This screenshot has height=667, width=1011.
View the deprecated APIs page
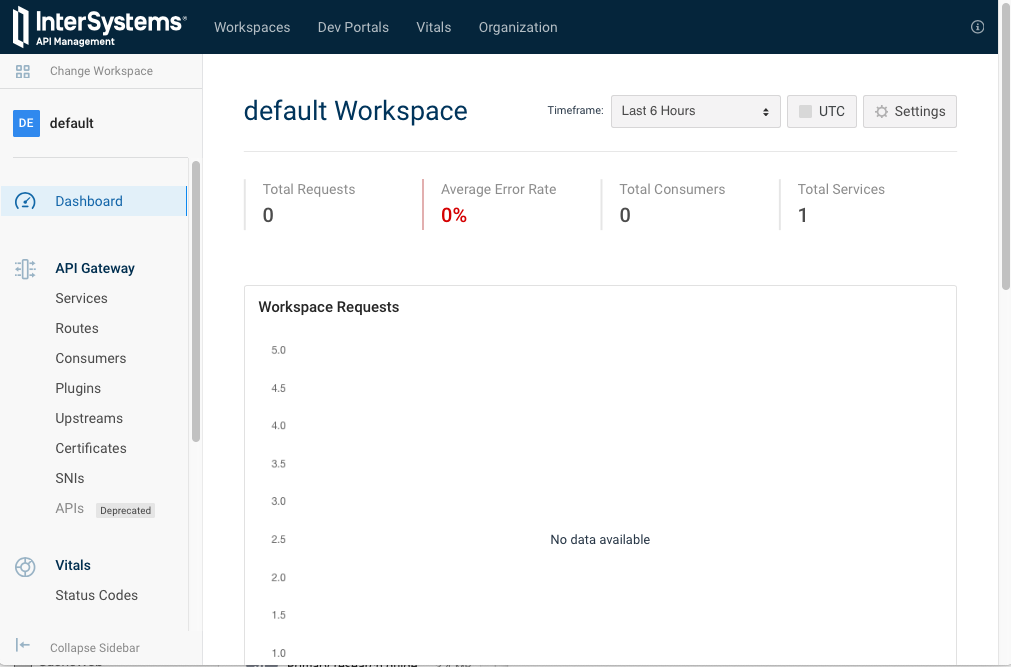(x=69, y=508)
